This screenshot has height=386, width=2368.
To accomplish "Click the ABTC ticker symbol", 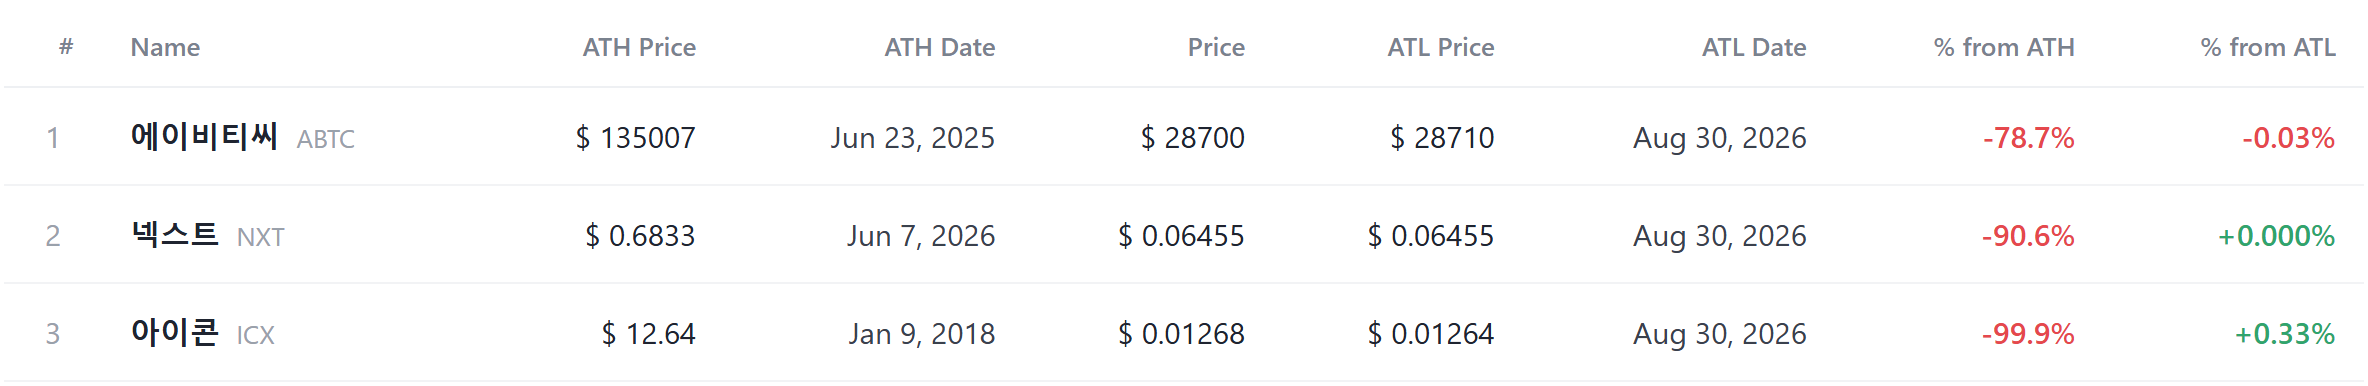I will [326, 139].
